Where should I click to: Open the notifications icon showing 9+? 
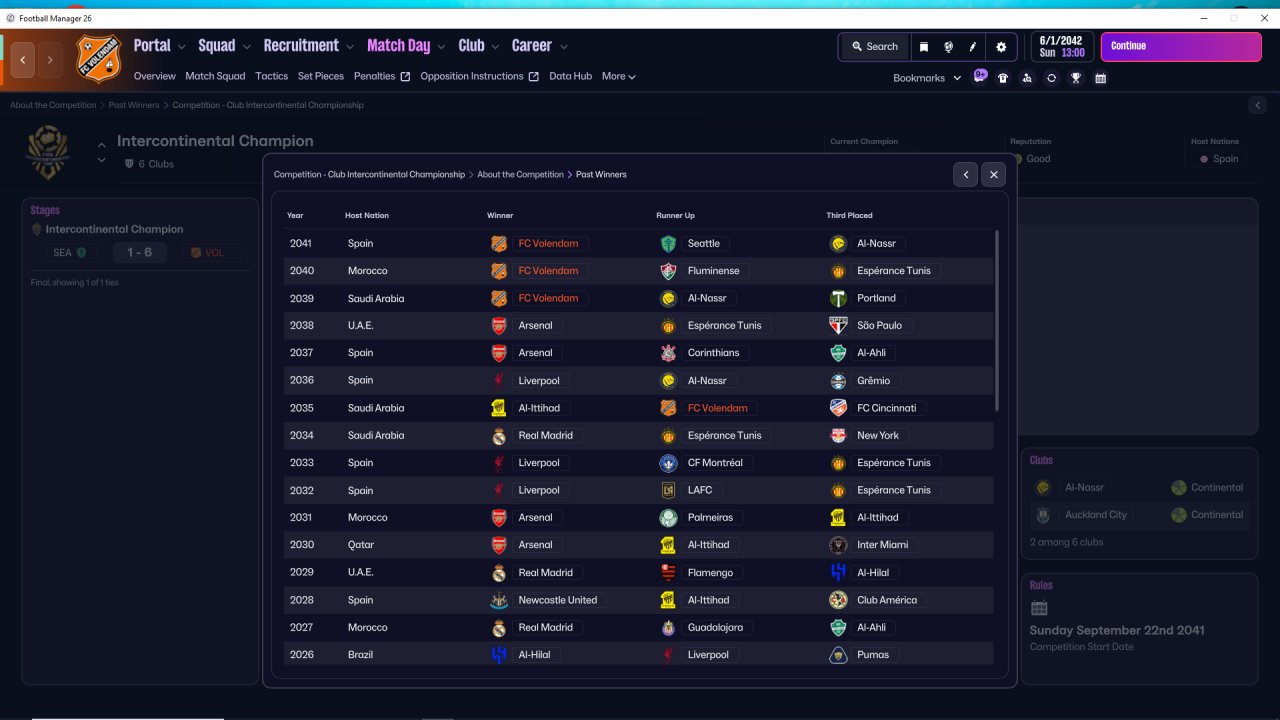980,76
